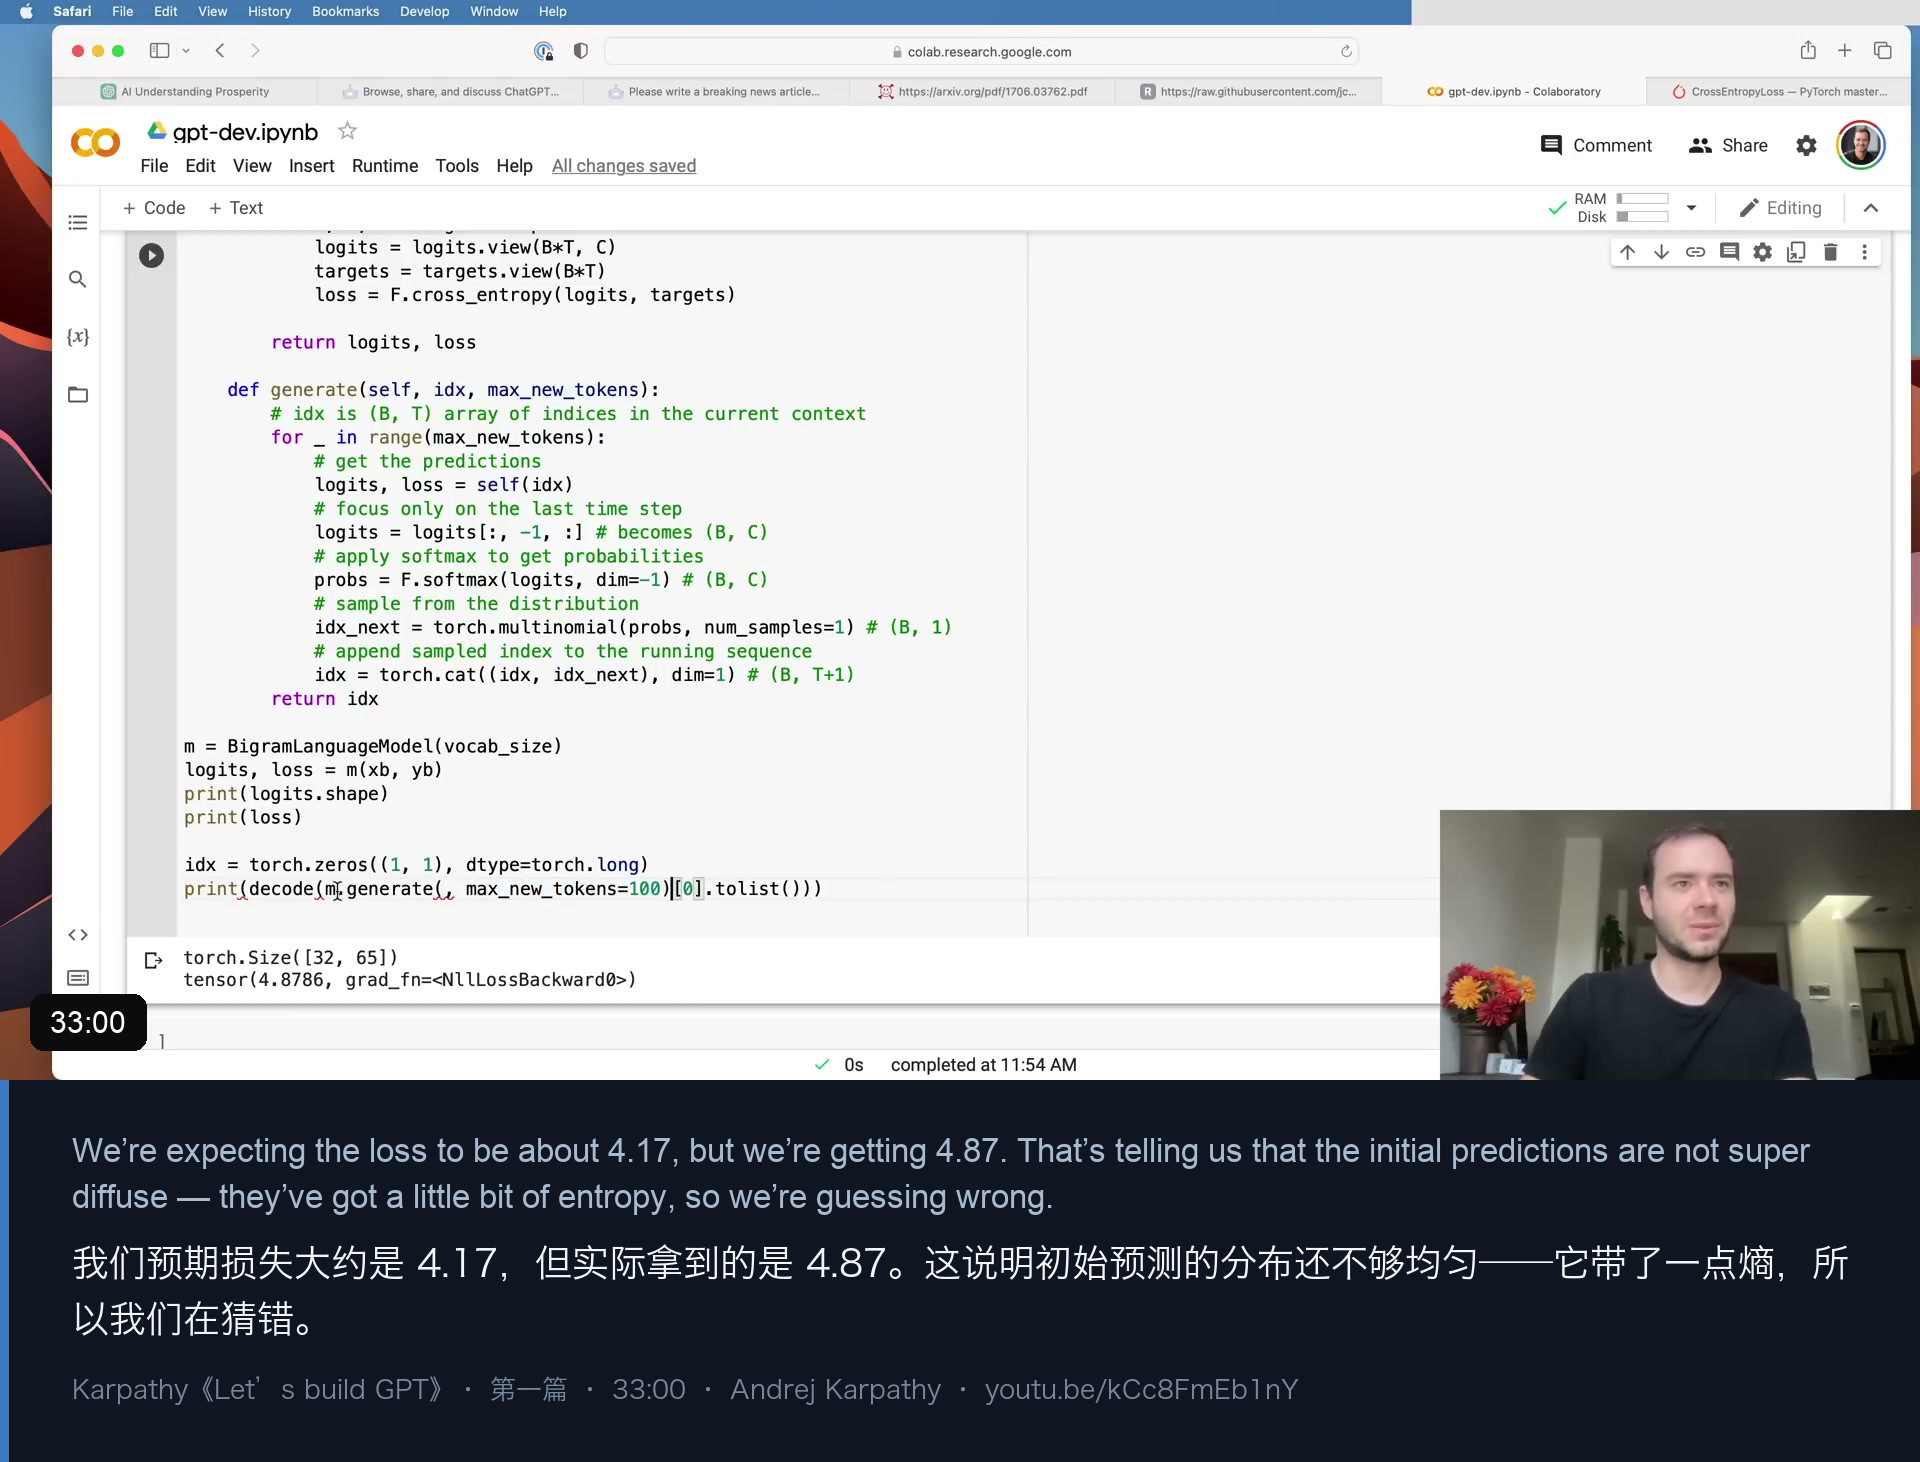Open the Colab File menu

[x=154, y=166]
